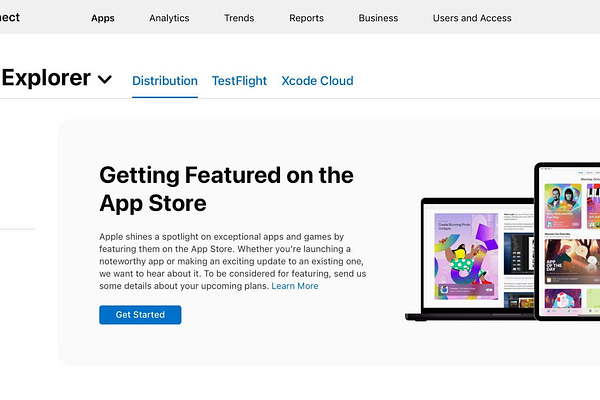Click the Learn More link
This screenshot has height=400, width=600.
coord(295,286)
